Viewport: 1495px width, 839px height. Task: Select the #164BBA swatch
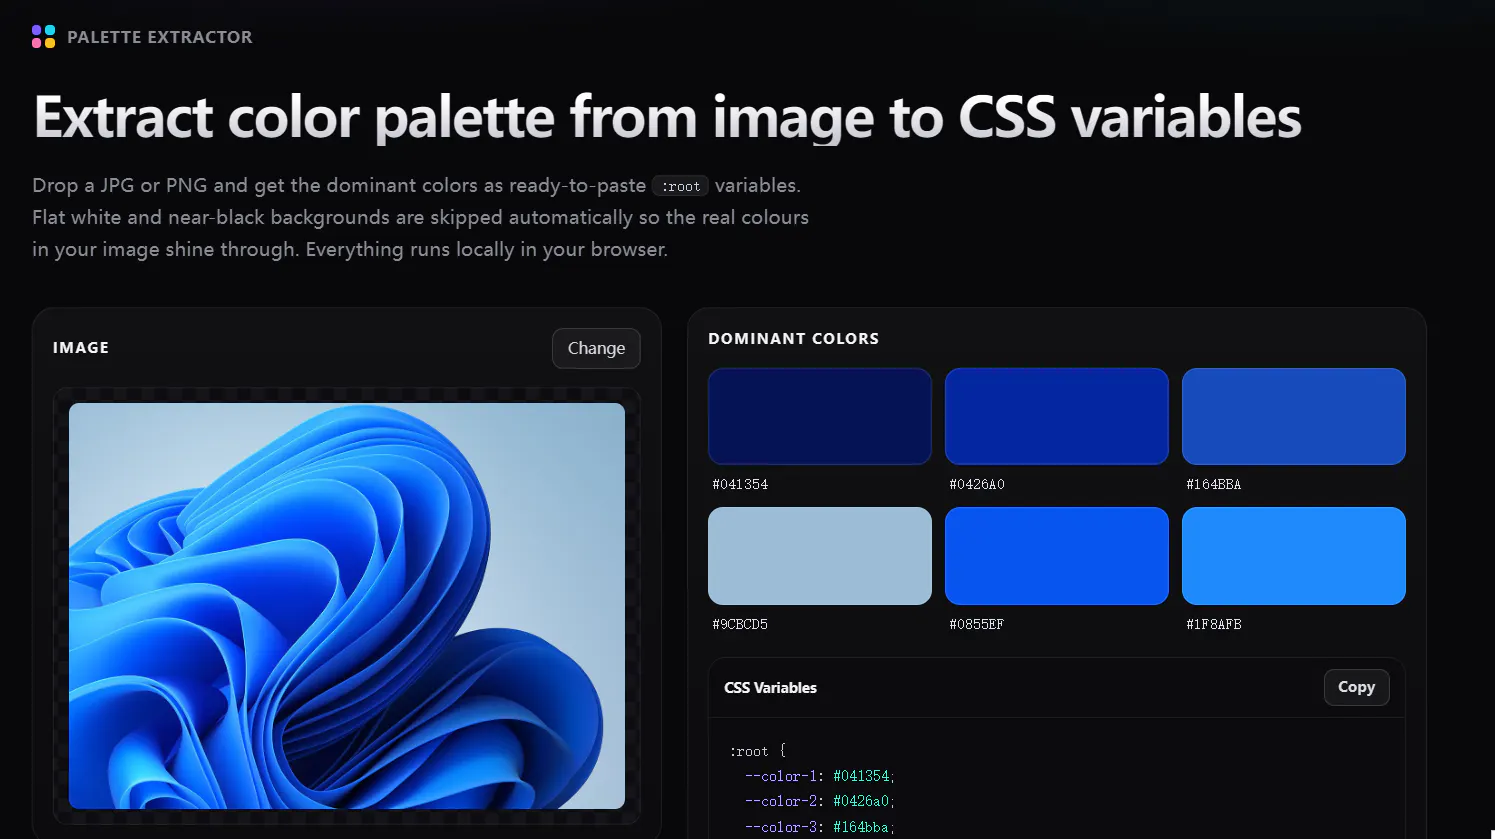(x=1294, y=416)
